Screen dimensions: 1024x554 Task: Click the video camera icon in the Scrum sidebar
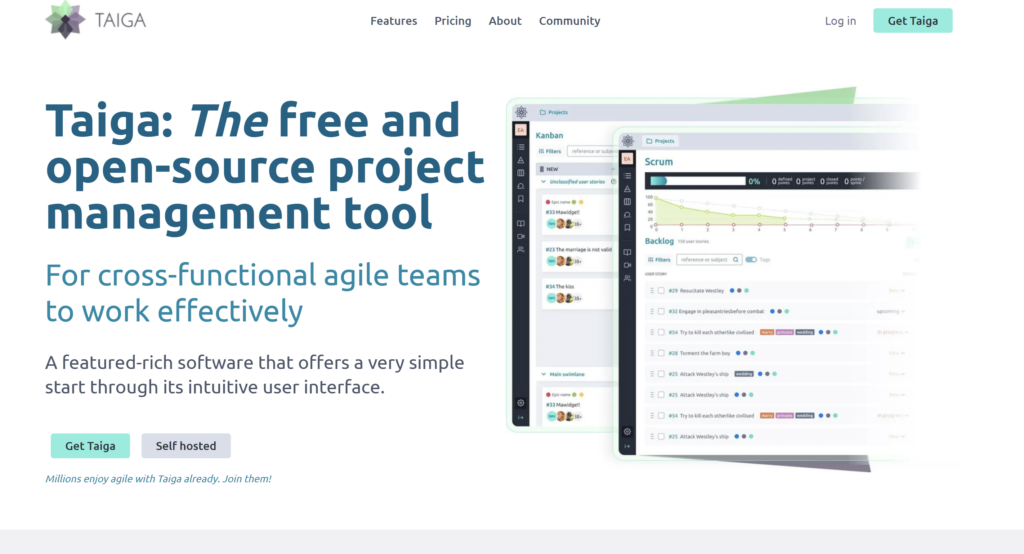point(627,264)
